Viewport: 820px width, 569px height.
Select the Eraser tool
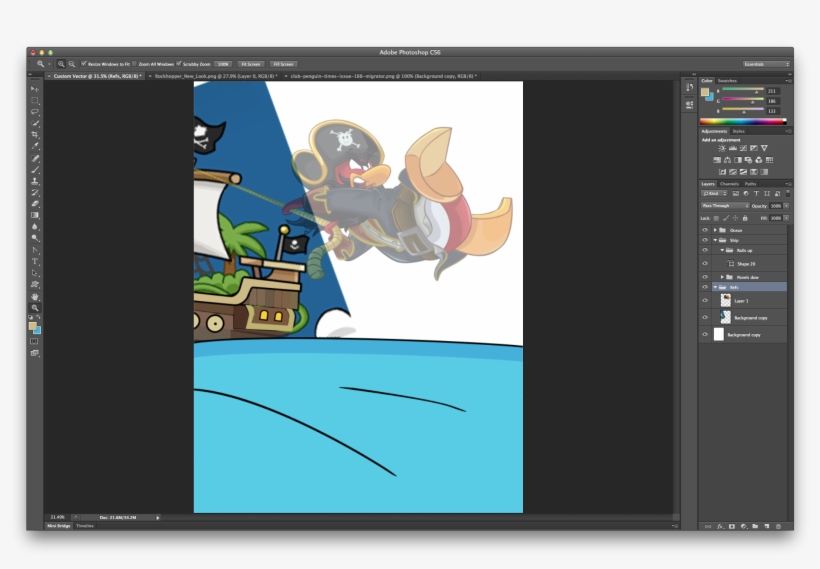(35, 204)
